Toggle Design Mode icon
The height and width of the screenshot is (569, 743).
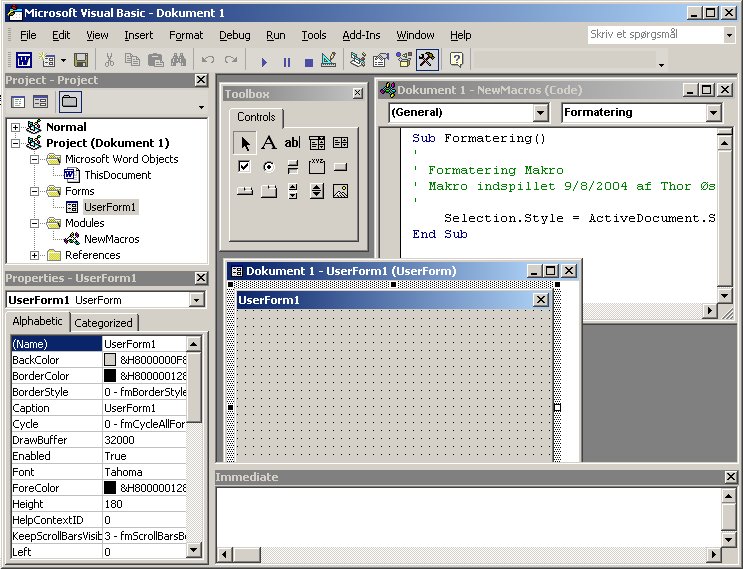[329, 60]
